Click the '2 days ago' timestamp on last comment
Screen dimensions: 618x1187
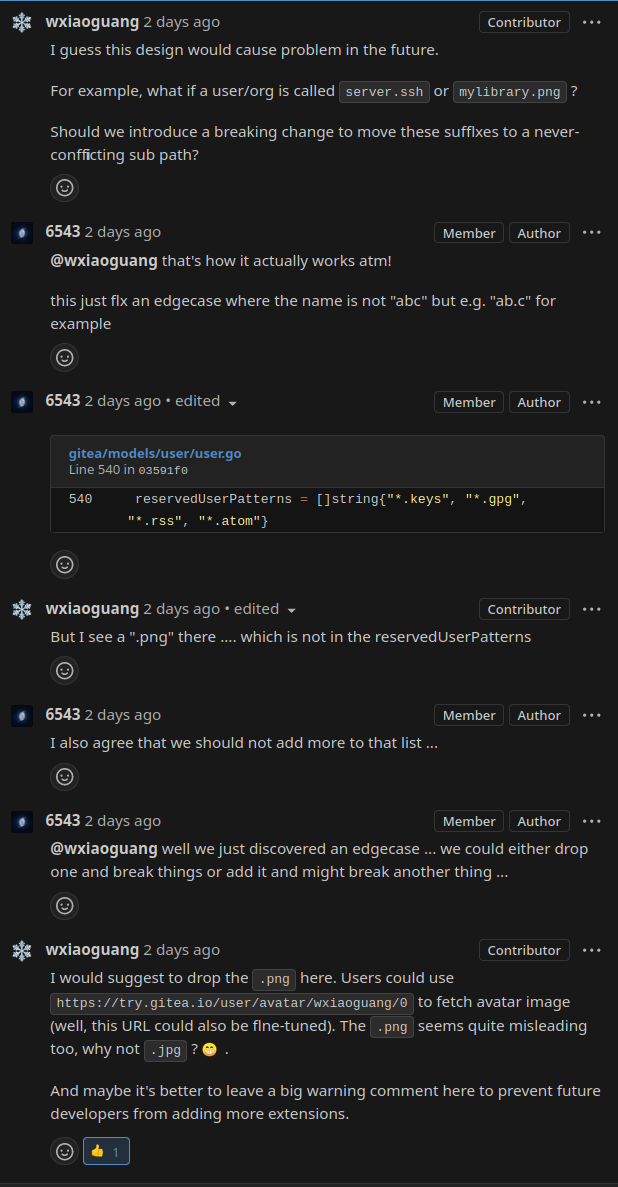click(182, 949)
